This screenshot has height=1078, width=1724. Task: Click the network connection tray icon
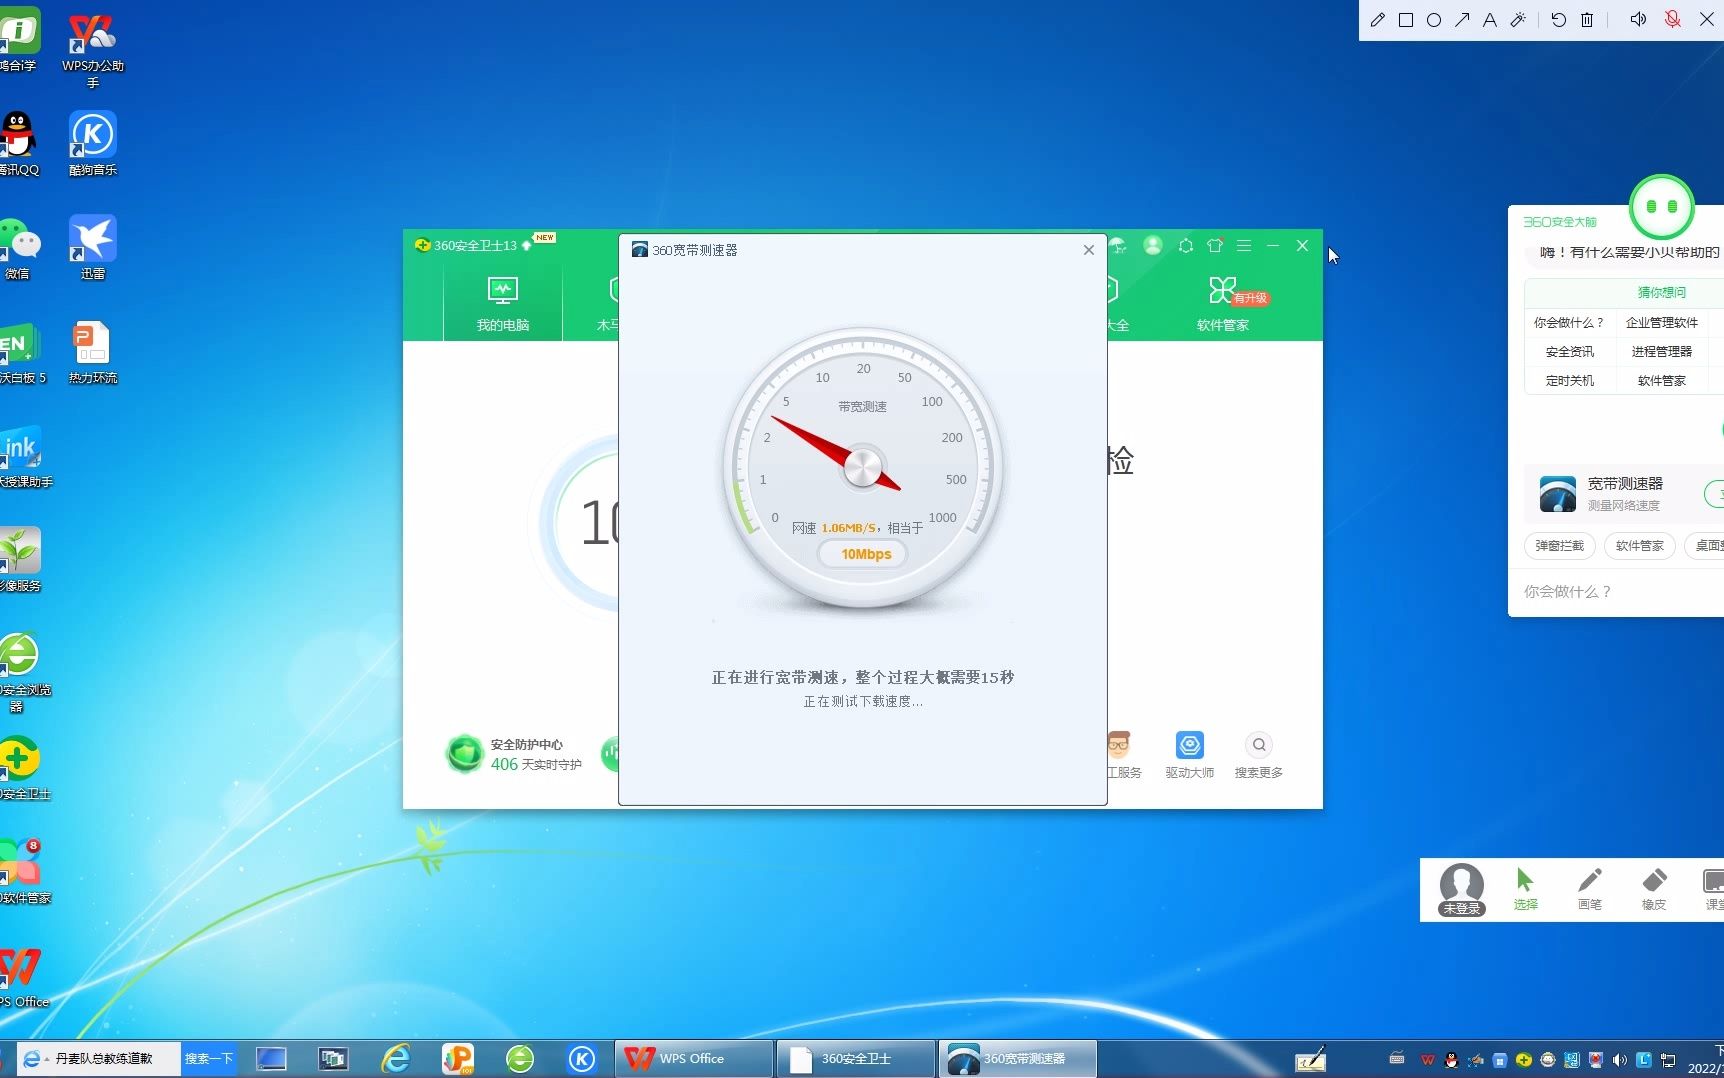(1668, 1060)
